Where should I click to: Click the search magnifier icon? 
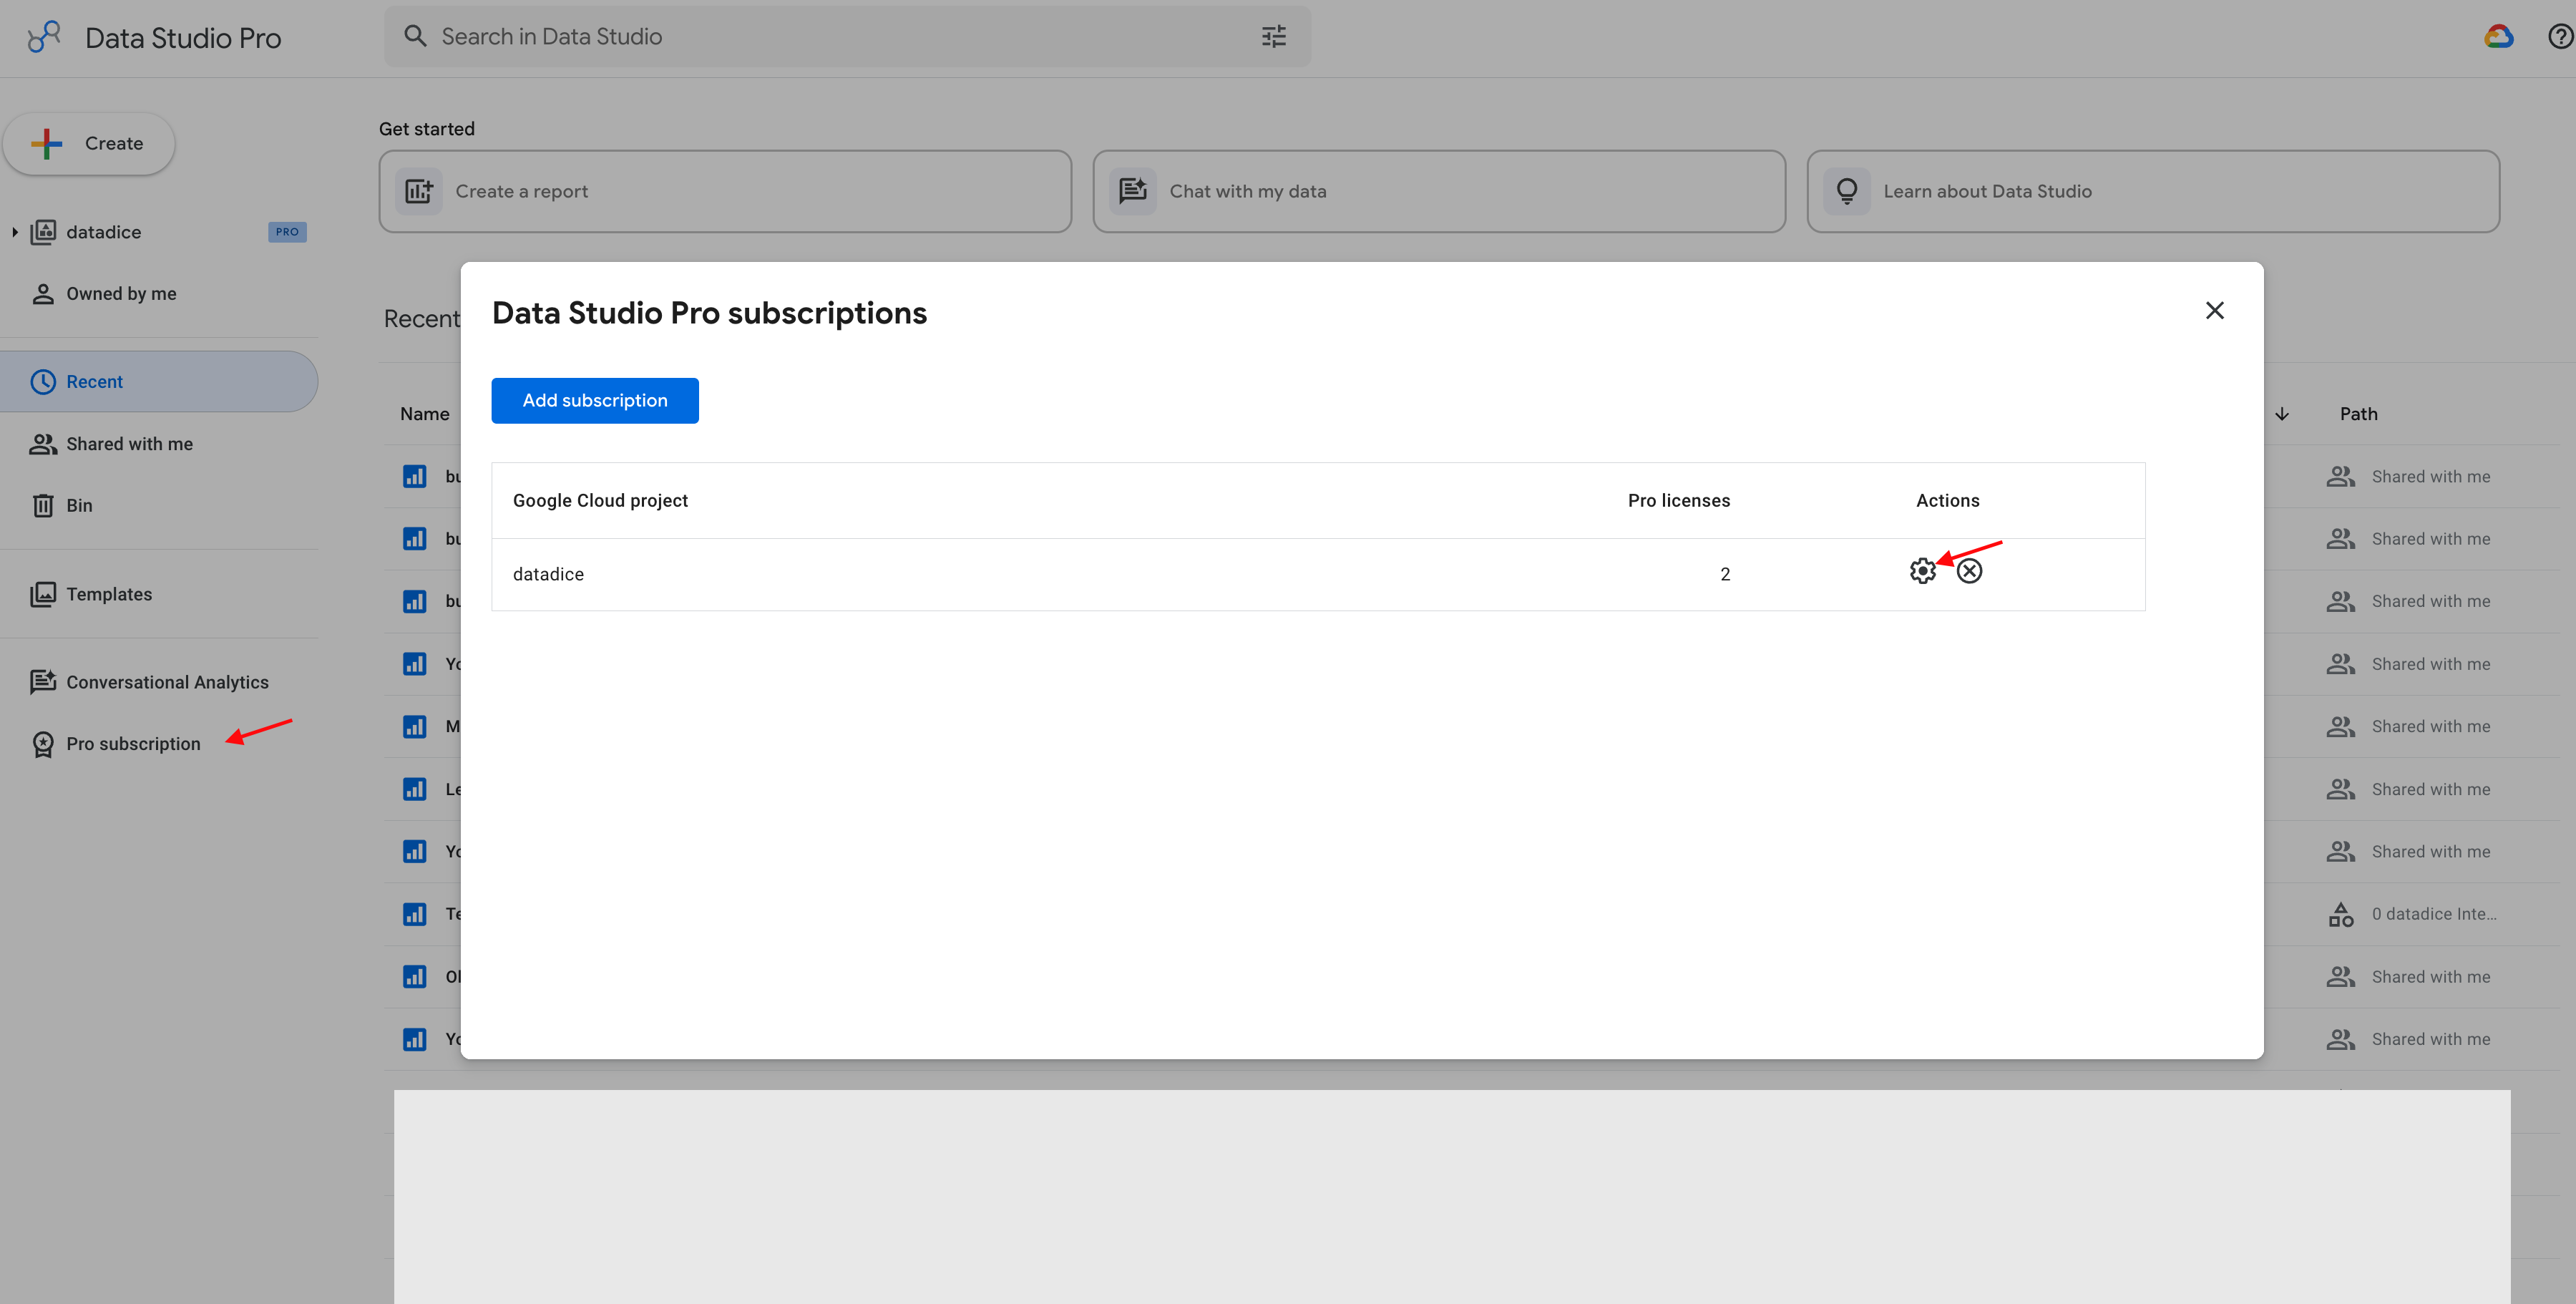pos(415,36)
